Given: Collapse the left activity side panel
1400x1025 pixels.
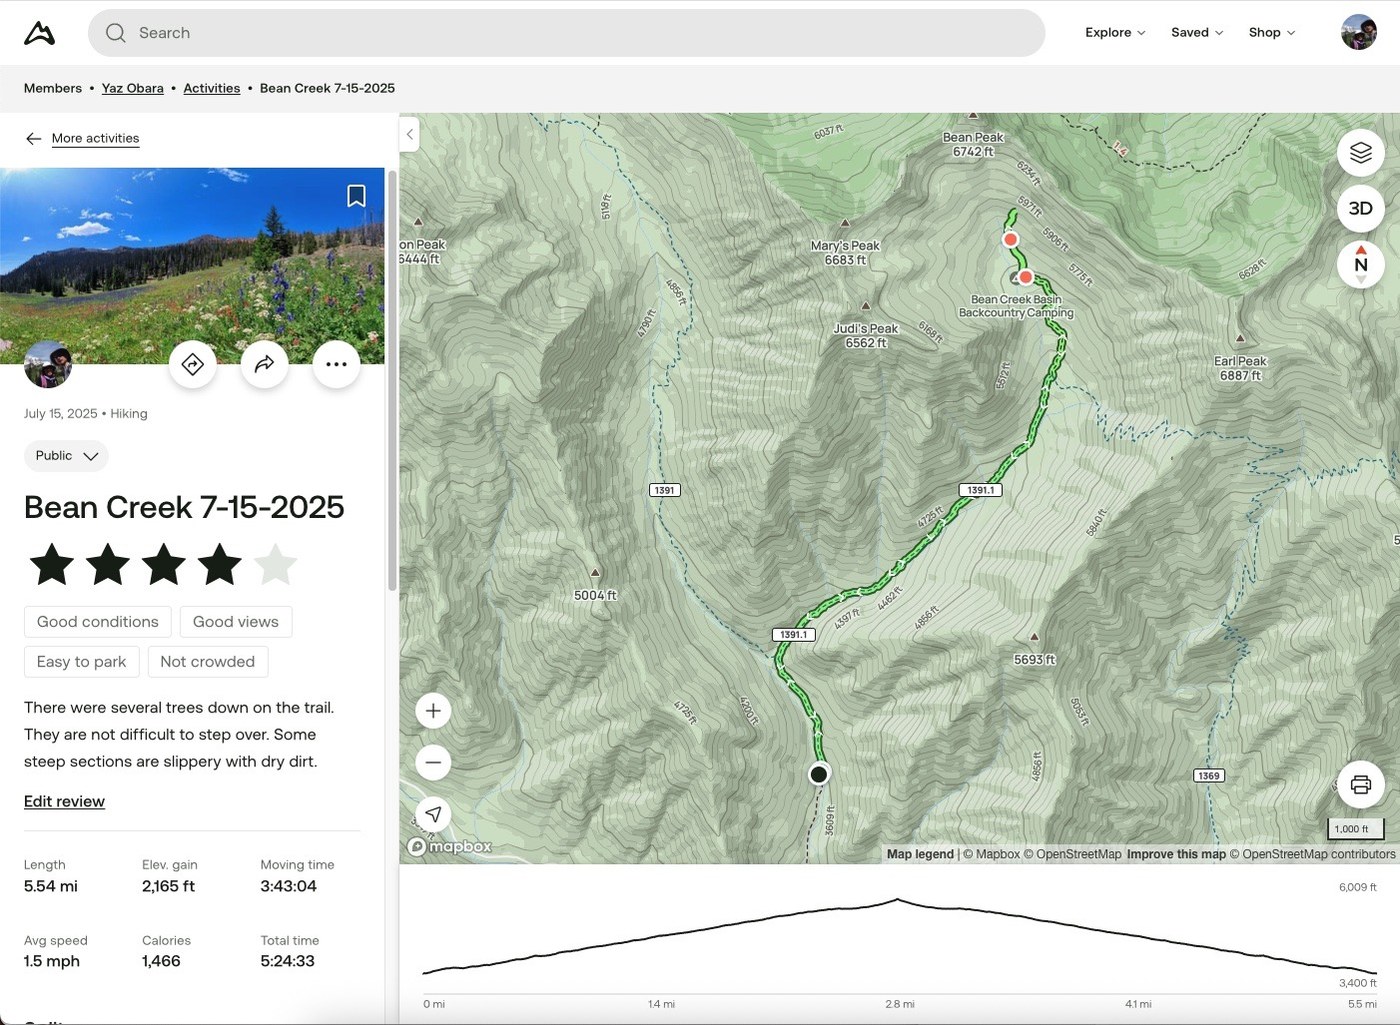Looking at the screenshot, I should 409,134.
